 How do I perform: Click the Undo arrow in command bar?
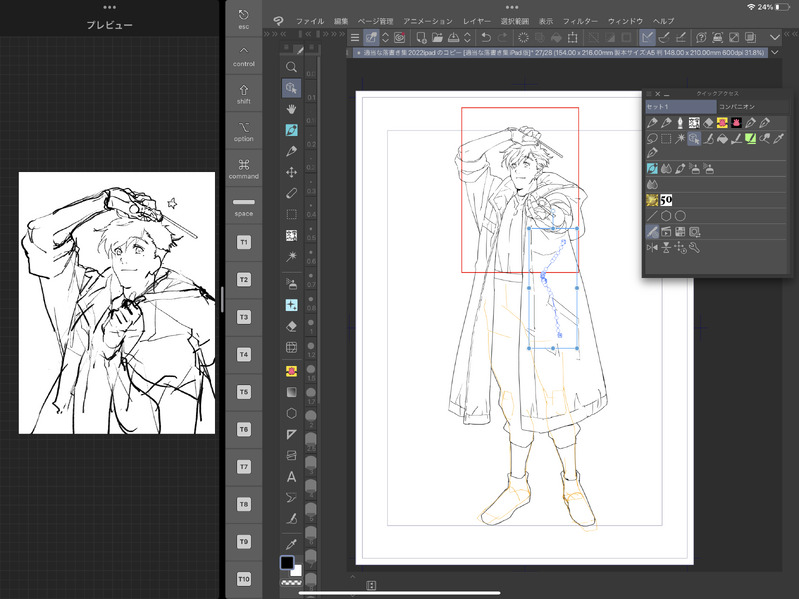coord(486,38)
